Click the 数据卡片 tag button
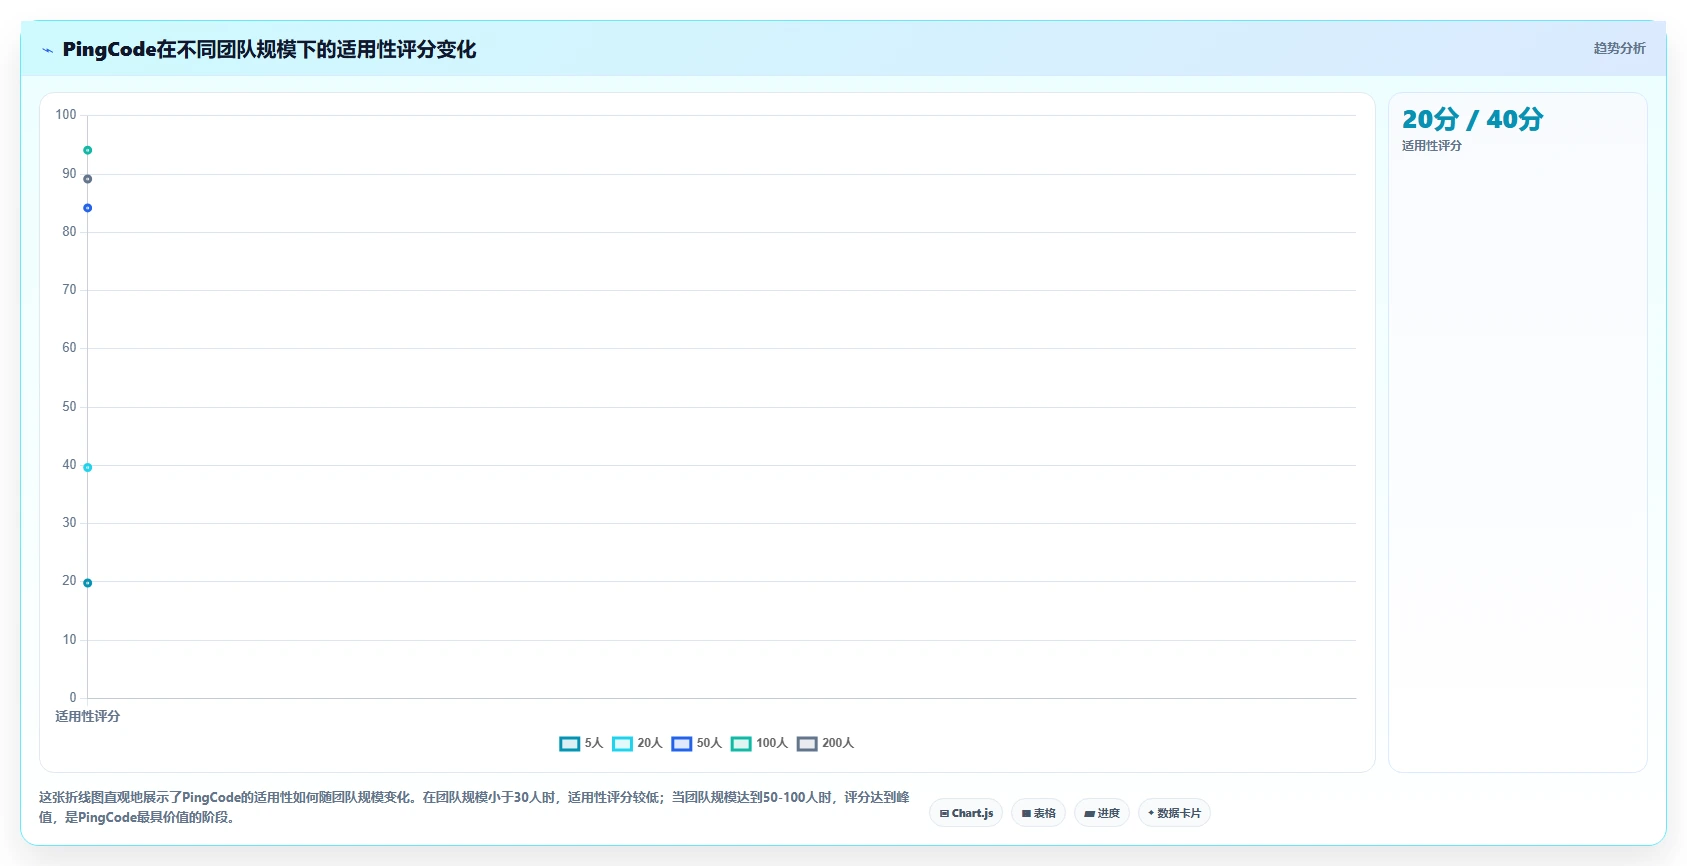The height and width of the screenshot is (866, 1687). pyautogui.click(x=1175, y=813)
